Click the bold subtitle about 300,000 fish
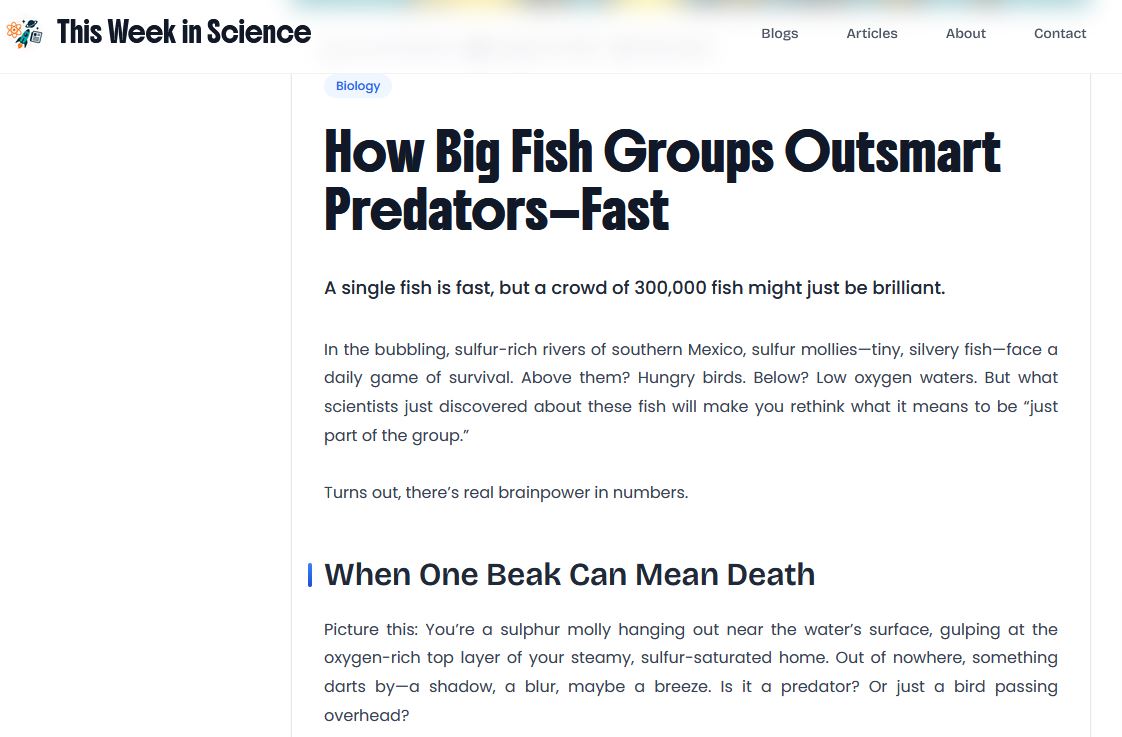The width and height of the screenshot is (1122, 737). click(634, 288)
